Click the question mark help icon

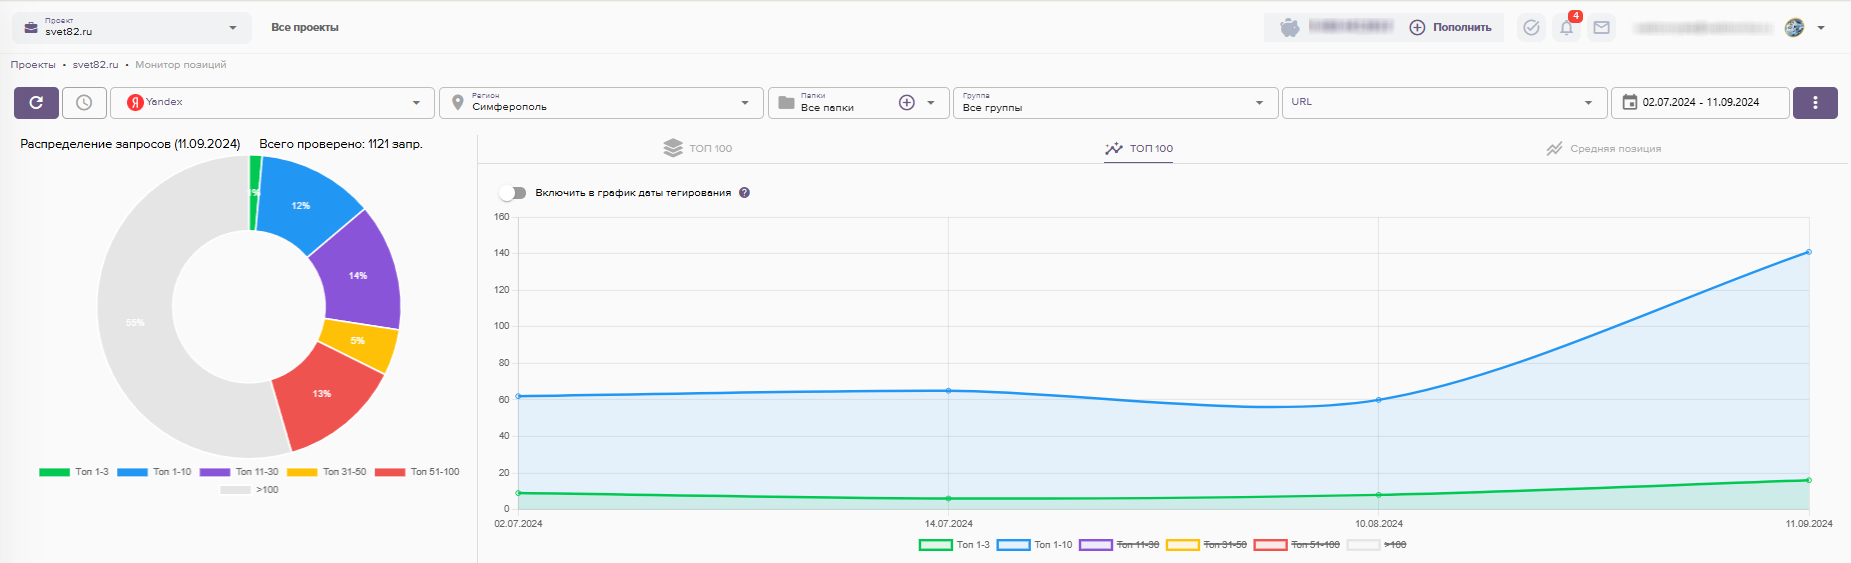click(x=744, y=193)
